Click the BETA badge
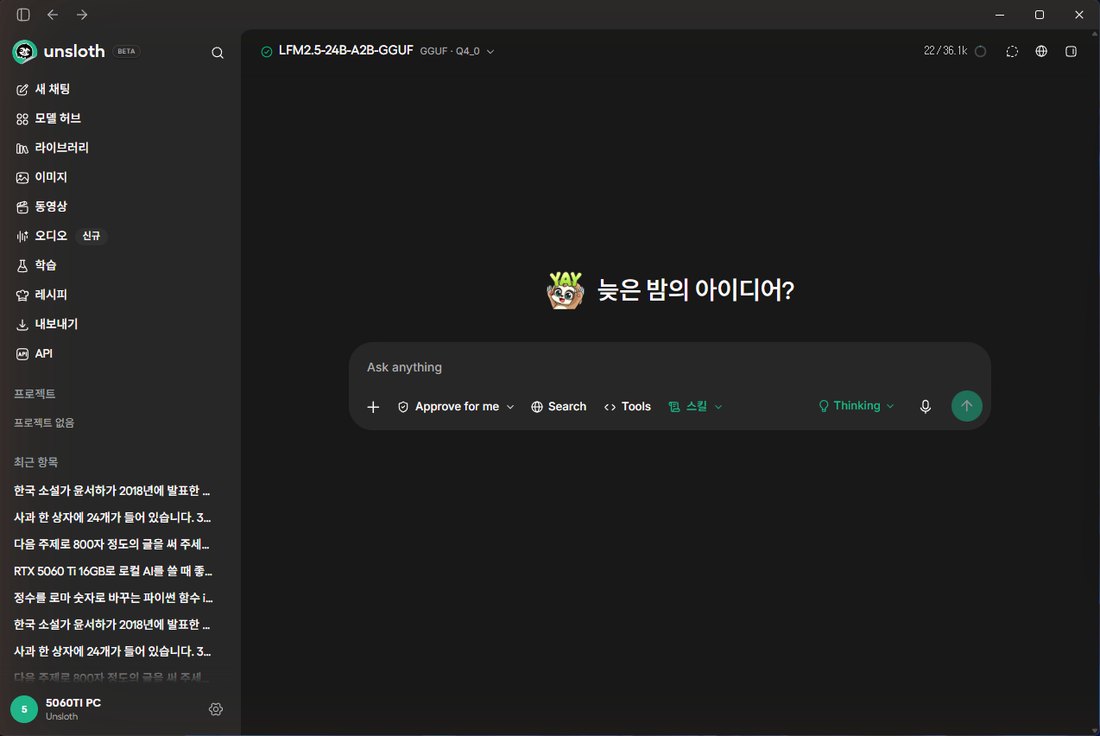Screen dimensions: 1100x736 126,51
